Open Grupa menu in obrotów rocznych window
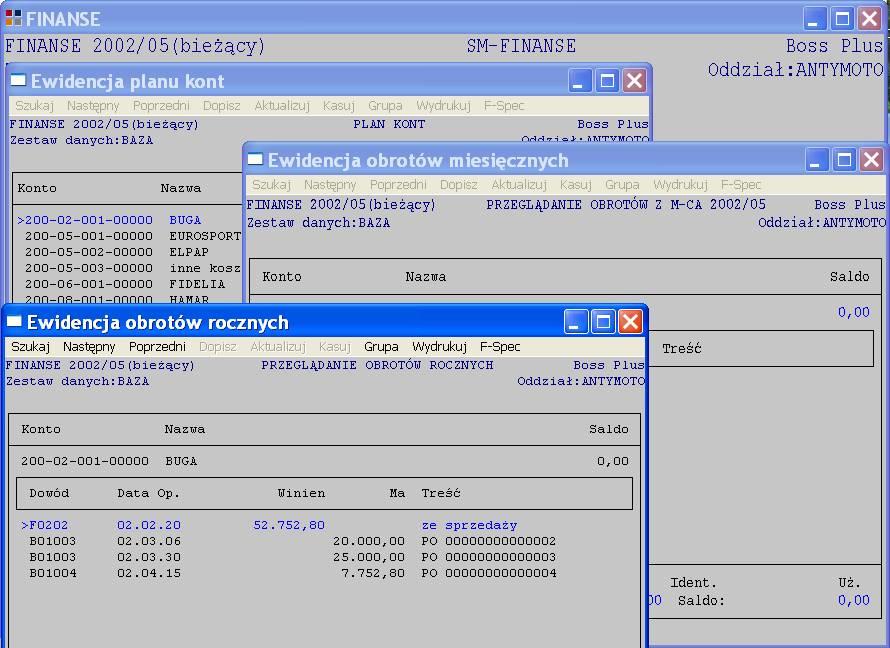Screen dimensions: 890x648 click(x=381, y=347)
